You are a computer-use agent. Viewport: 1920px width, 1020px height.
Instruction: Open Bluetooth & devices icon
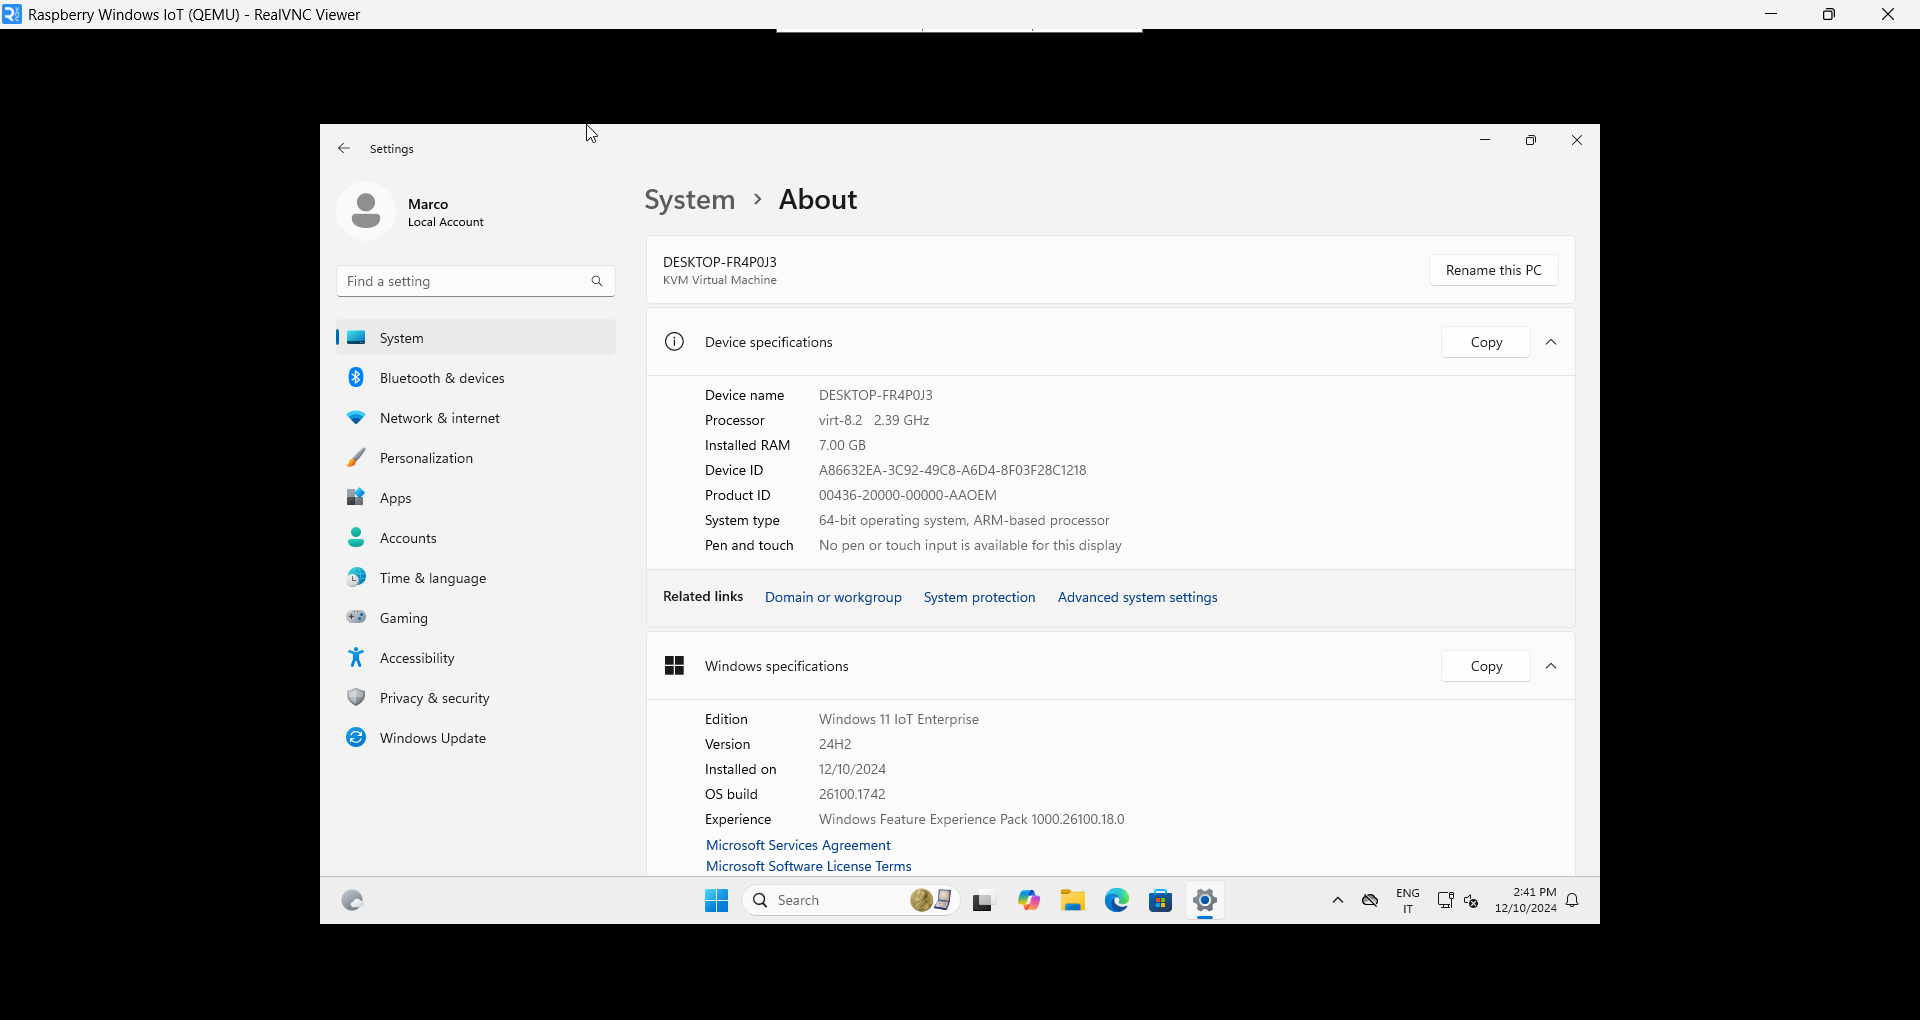pos(356,378)
